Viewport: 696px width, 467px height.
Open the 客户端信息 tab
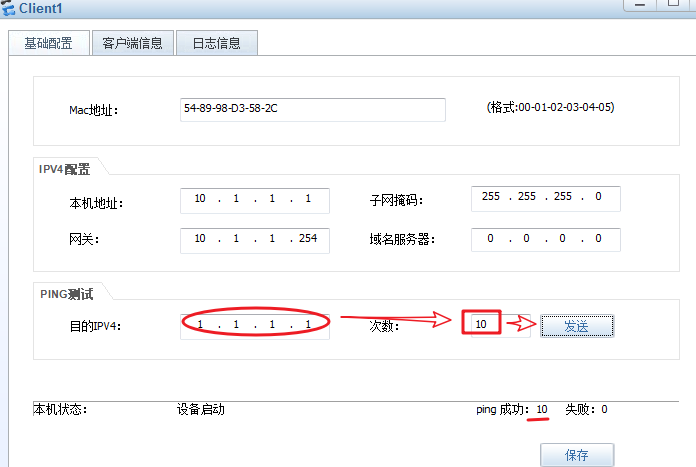tap(132, 43)
